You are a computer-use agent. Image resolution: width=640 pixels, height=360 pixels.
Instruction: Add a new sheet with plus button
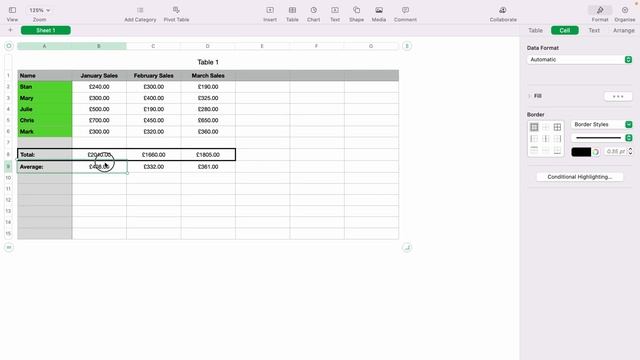click(10, 30)
